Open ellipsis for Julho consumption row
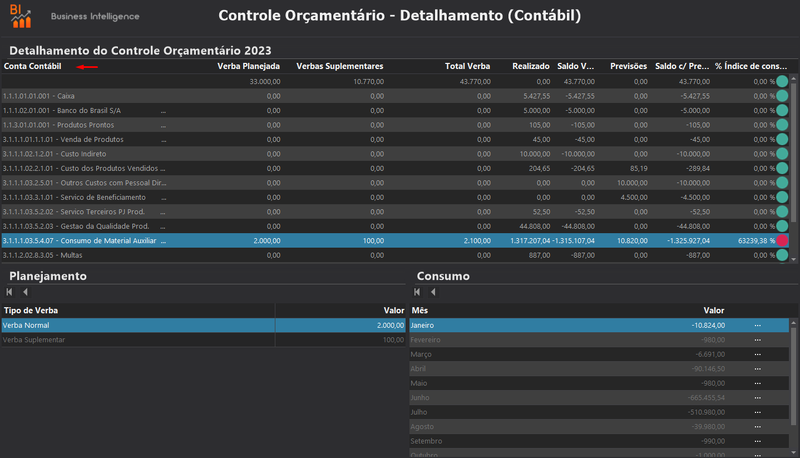This screenshot has width=800, height=458. point(758,412)
